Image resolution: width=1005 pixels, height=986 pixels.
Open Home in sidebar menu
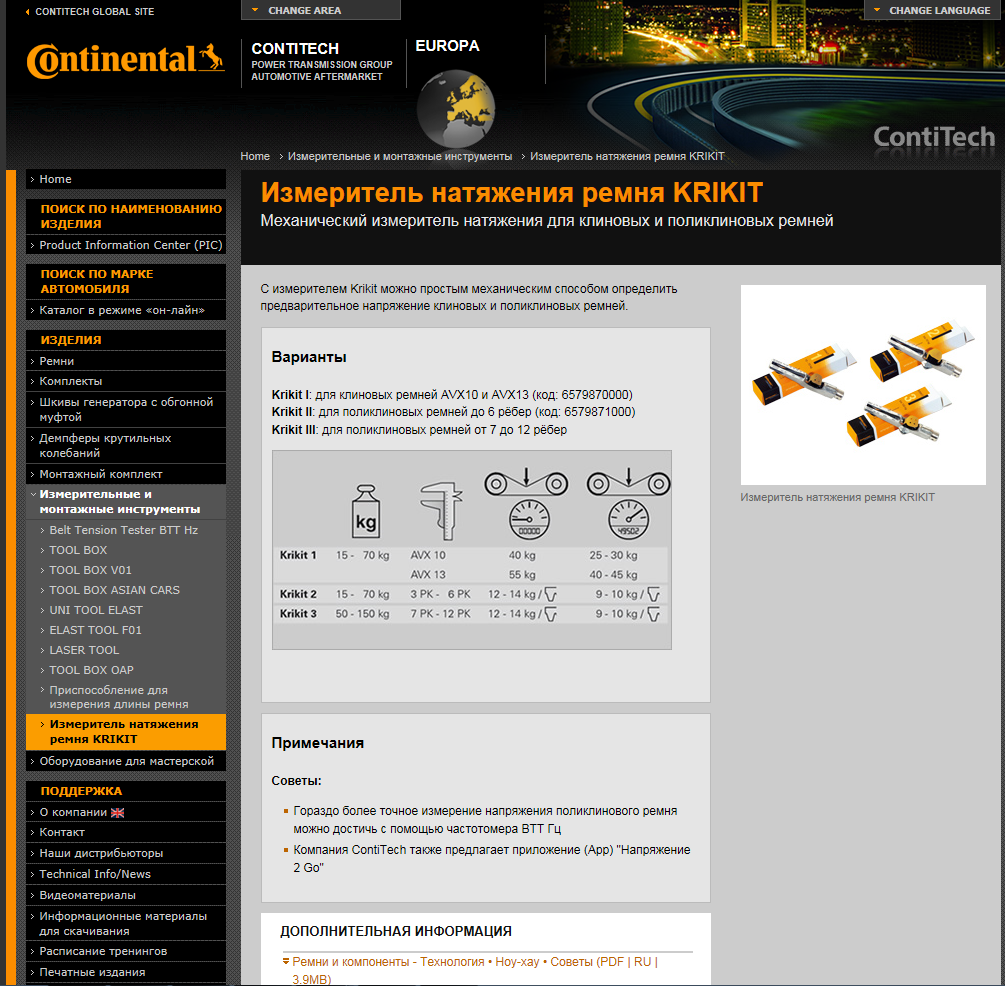(x=55, y=179)
